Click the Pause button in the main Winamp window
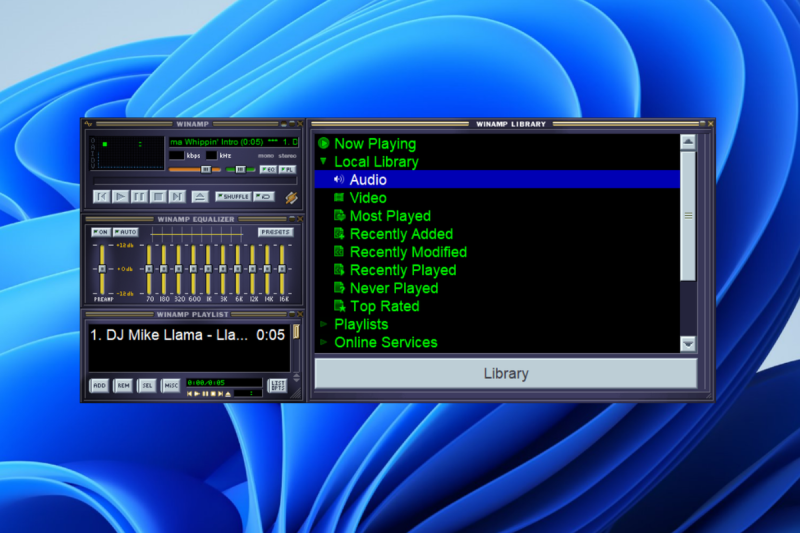 139,196
